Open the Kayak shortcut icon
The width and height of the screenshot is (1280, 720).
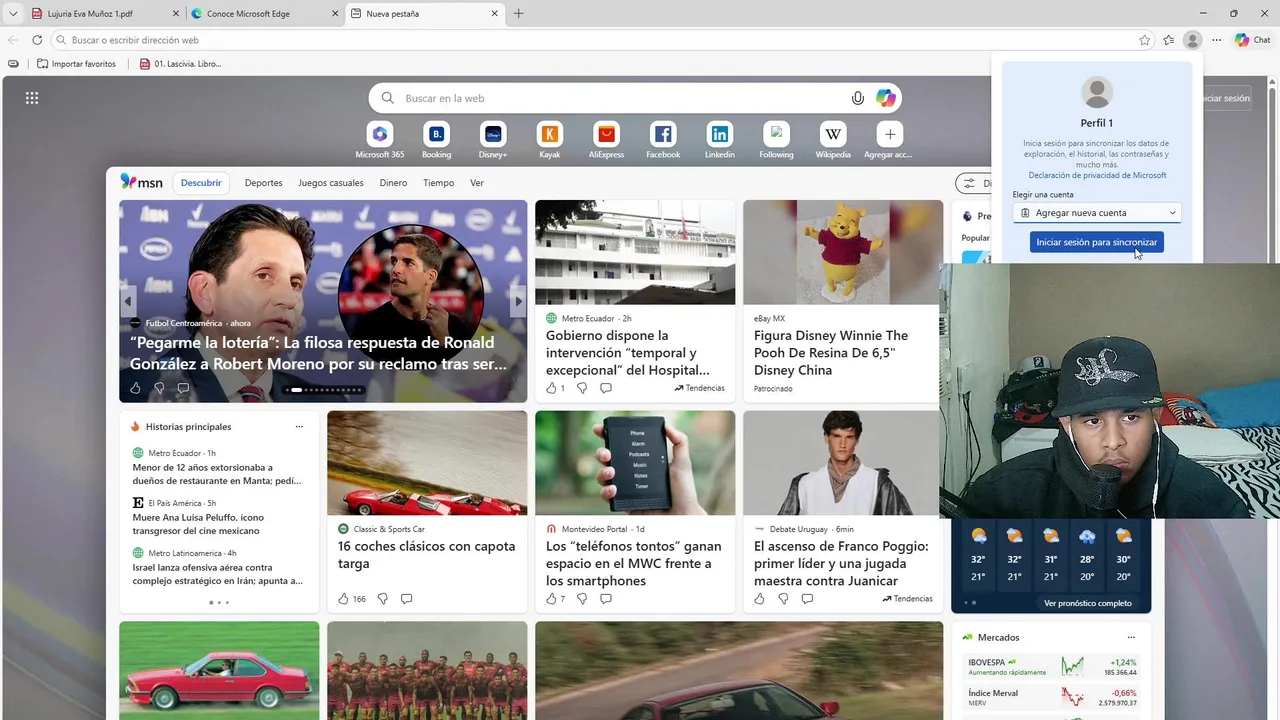549,134
